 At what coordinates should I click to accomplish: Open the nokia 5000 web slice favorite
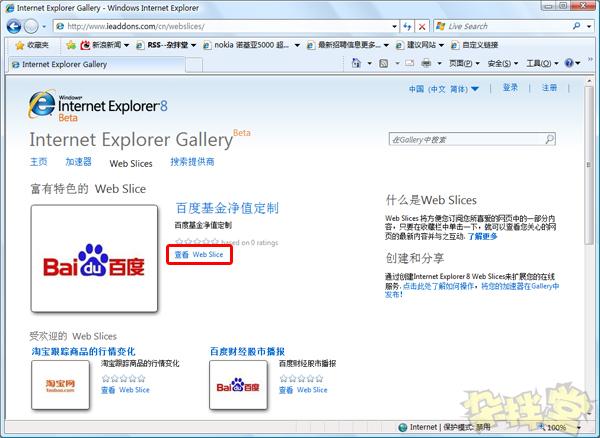[246, 45]
